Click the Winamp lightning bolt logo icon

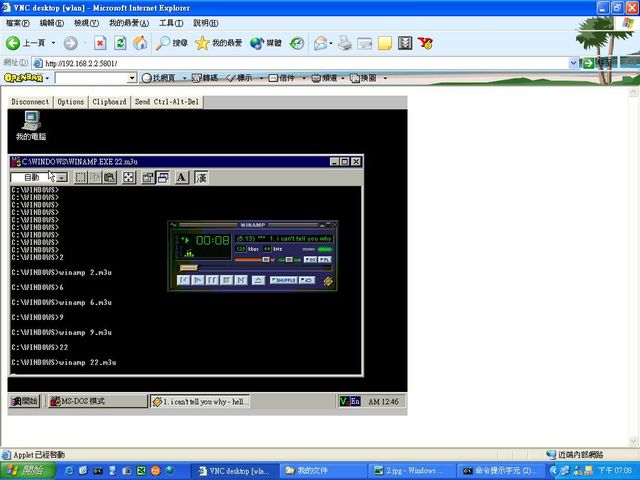coord(328,281)
